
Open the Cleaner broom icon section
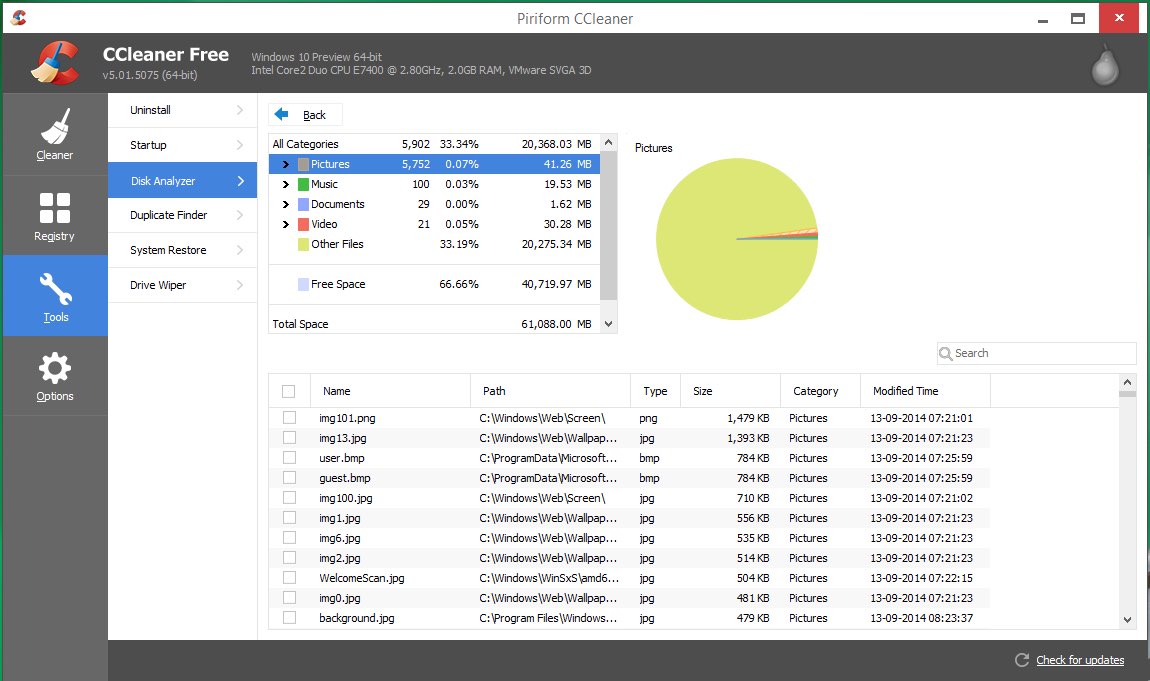[55, 127]
